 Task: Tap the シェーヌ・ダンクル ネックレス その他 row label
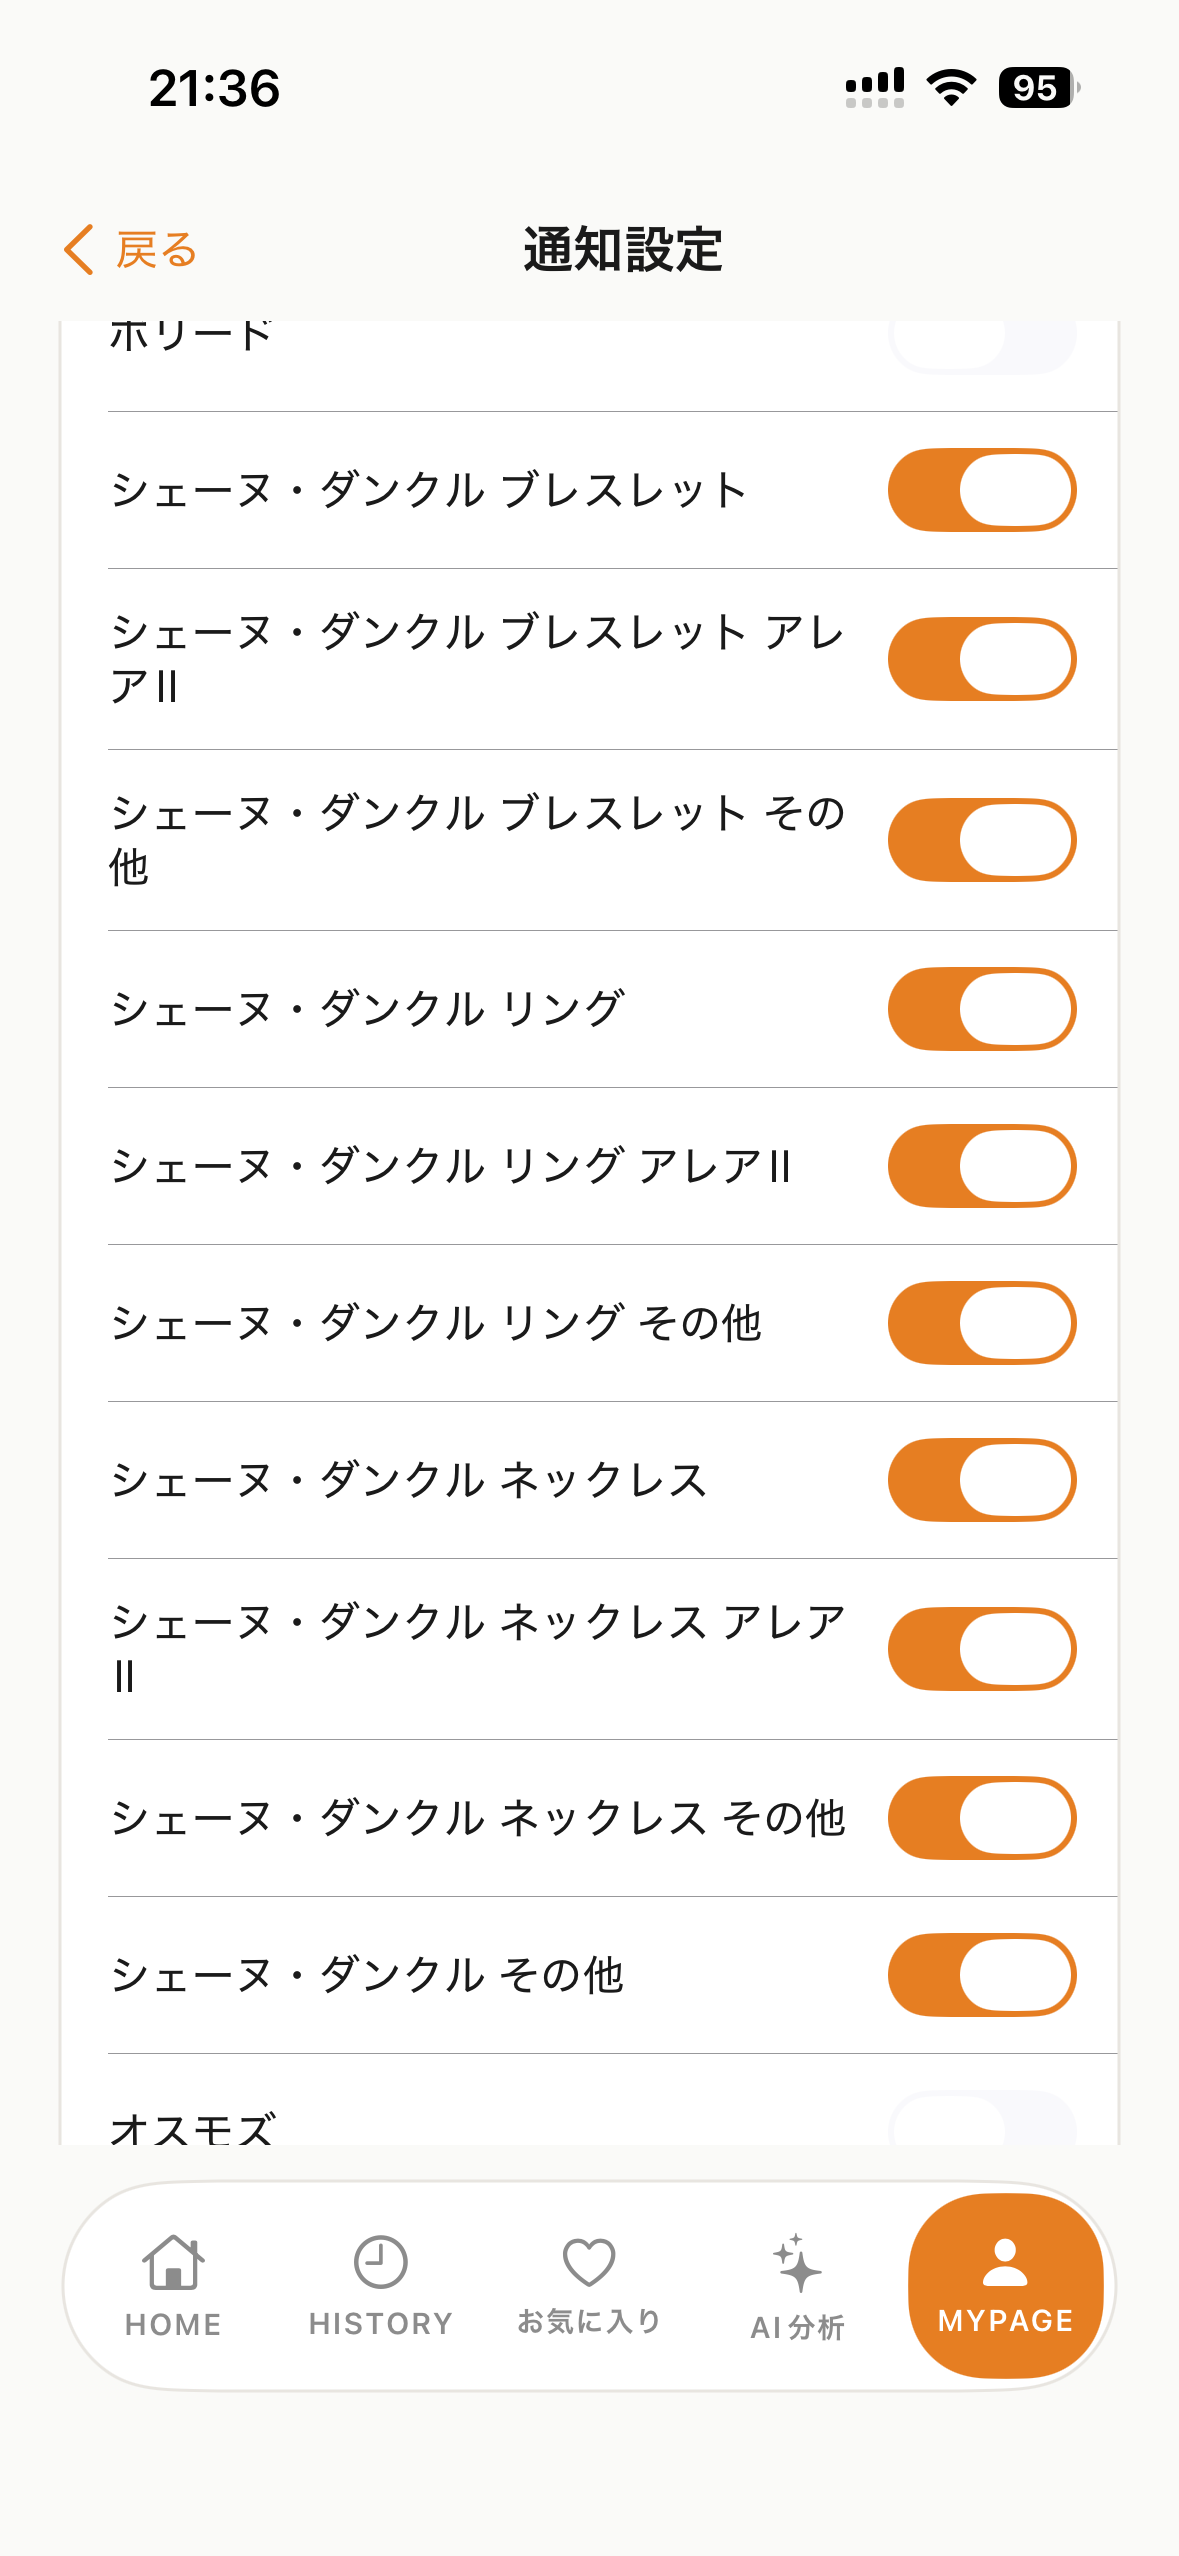pos(478,1818)
